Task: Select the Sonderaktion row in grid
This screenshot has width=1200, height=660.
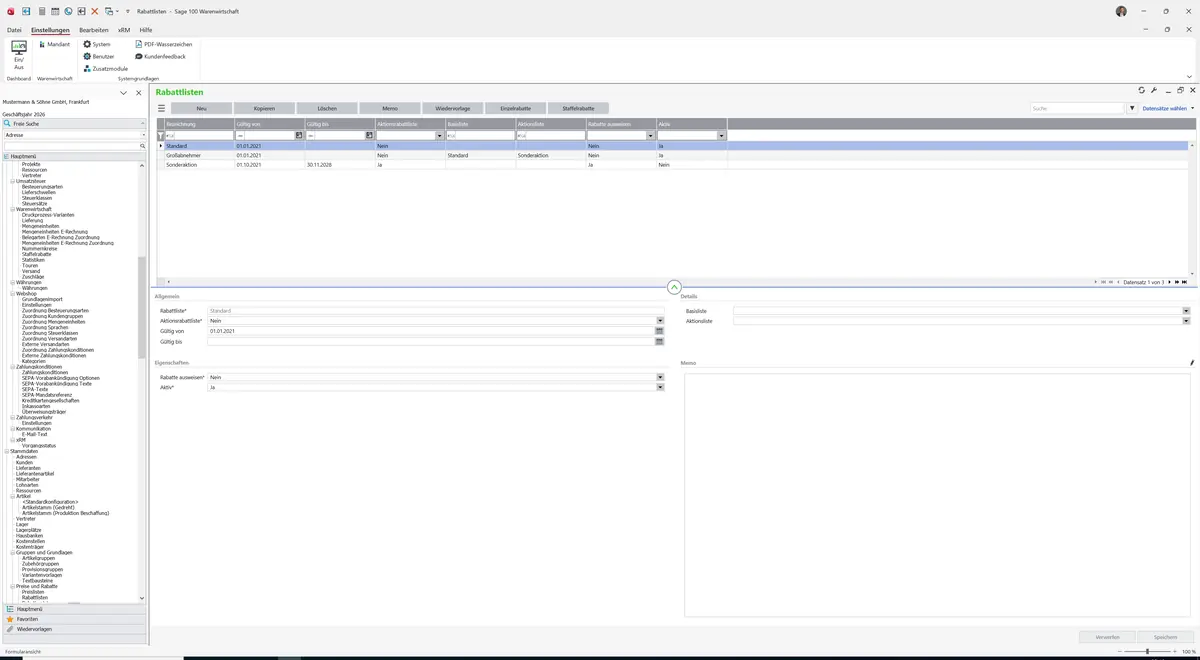Action: click(x=673, y=165)
